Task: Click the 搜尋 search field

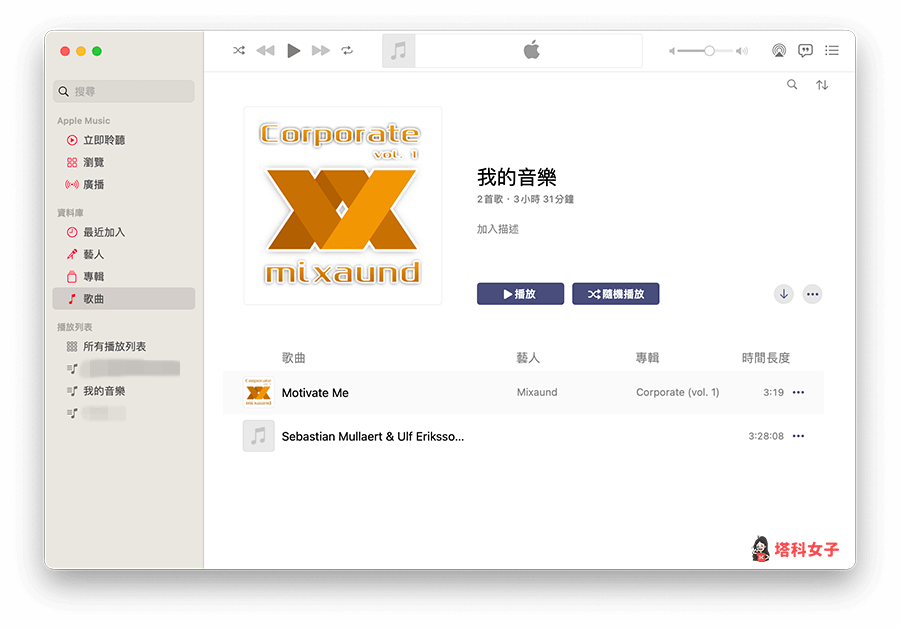Action: point(123,91)
